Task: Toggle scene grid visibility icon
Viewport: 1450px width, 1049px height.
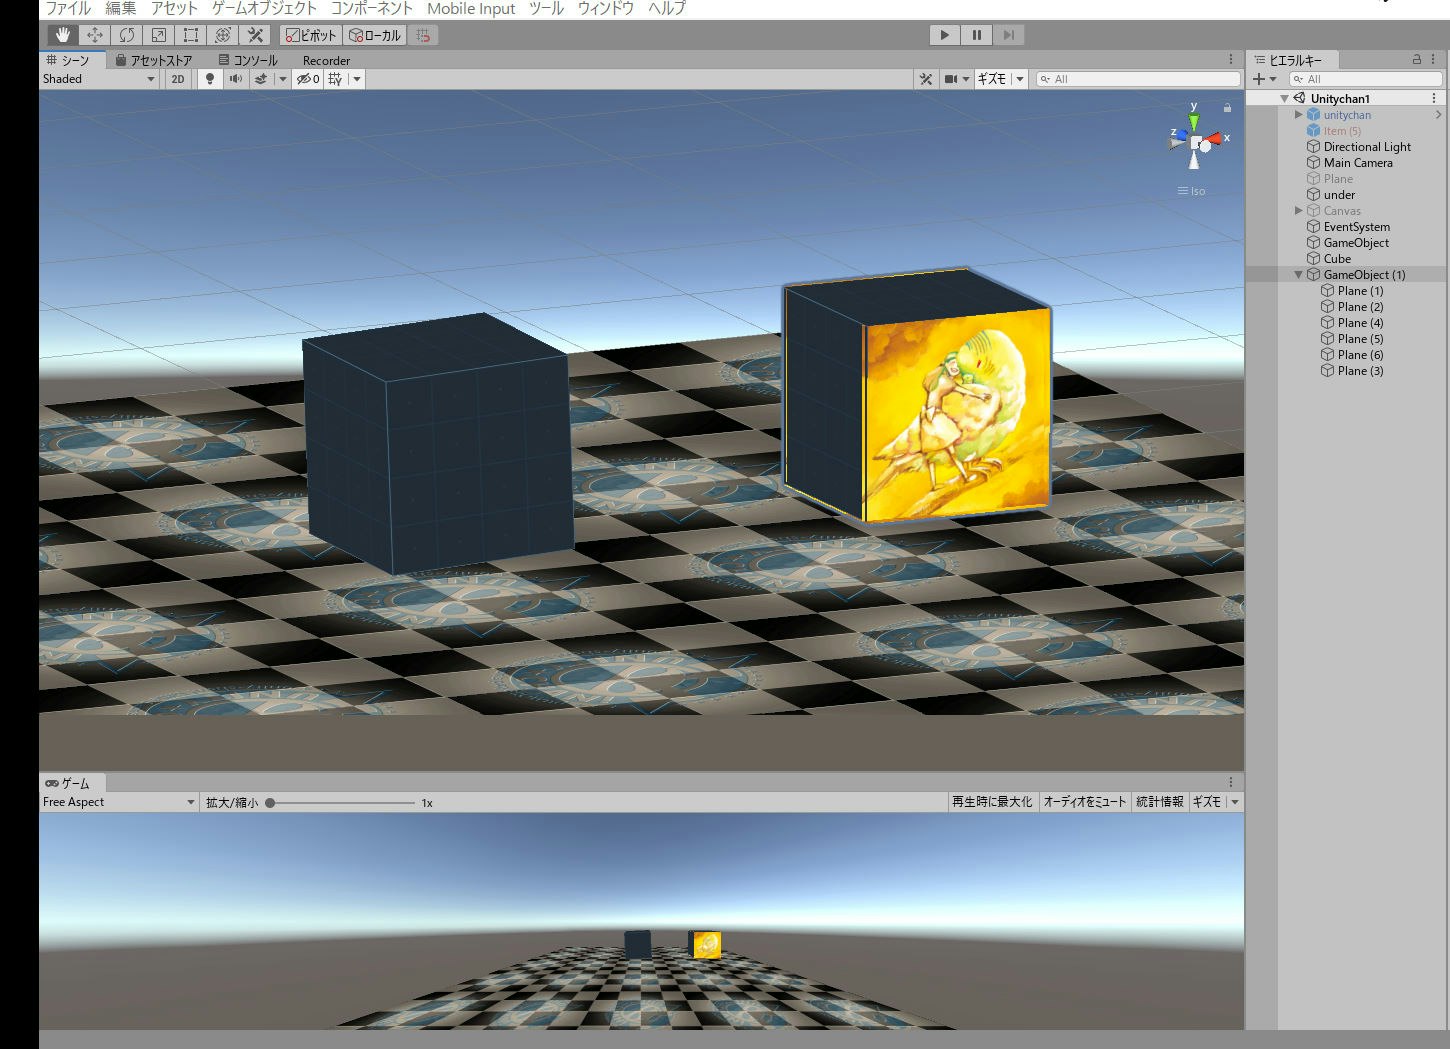Action: click(335, 79)
